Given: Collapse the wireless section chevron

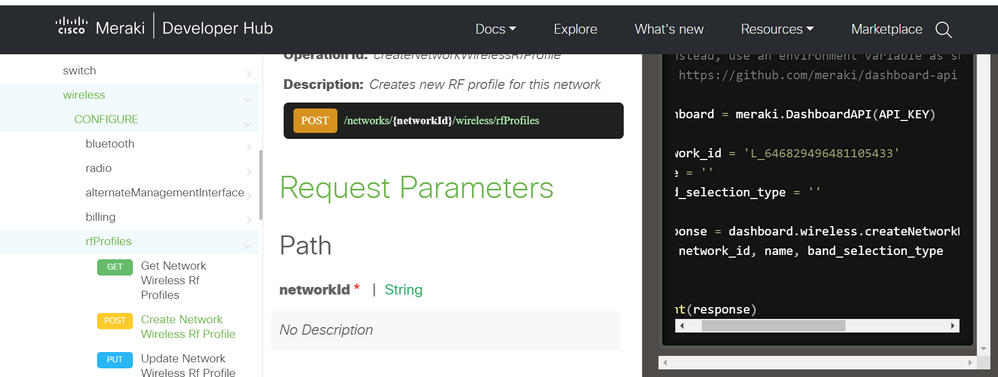Looking at the screenshot, I should [247, 99].
